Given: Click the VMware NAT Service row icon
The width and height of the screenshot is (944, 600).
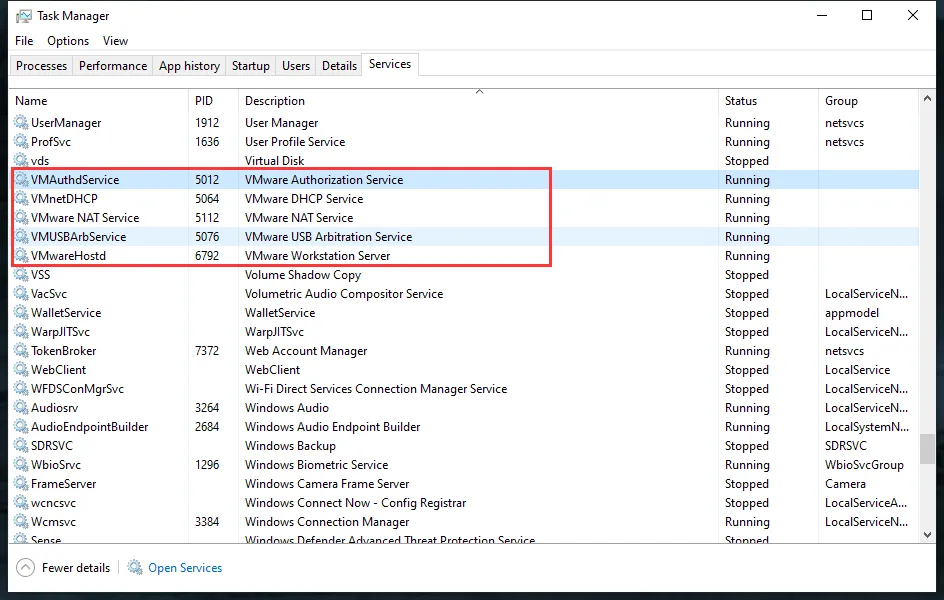Looking at the screenshot, I should pos(21,217).
